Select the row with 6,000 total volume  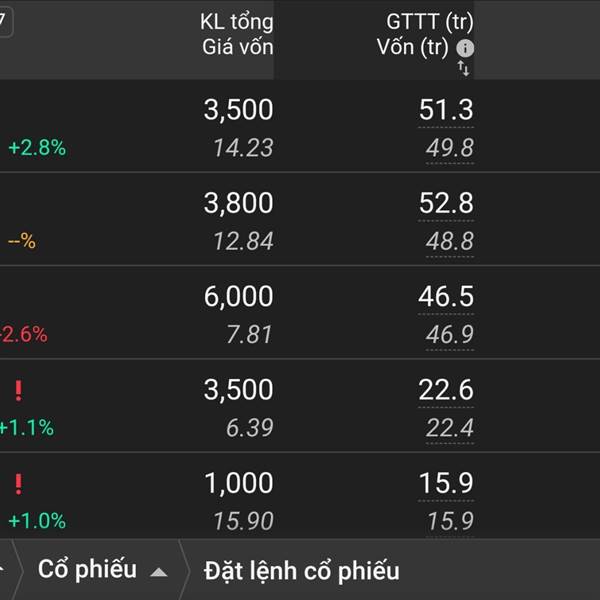click(x=300, y=312)
